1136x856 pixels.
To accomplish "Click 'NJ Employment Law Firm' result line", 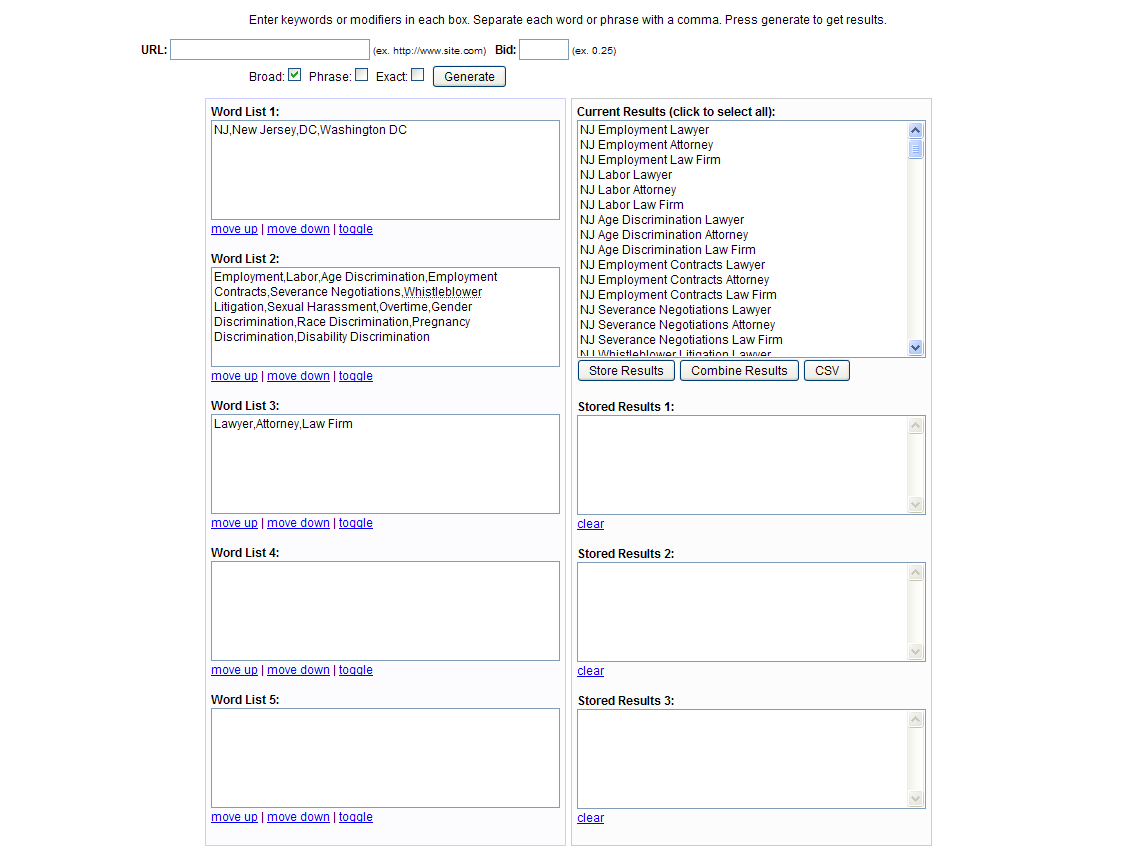I will (x=650, y=160).
